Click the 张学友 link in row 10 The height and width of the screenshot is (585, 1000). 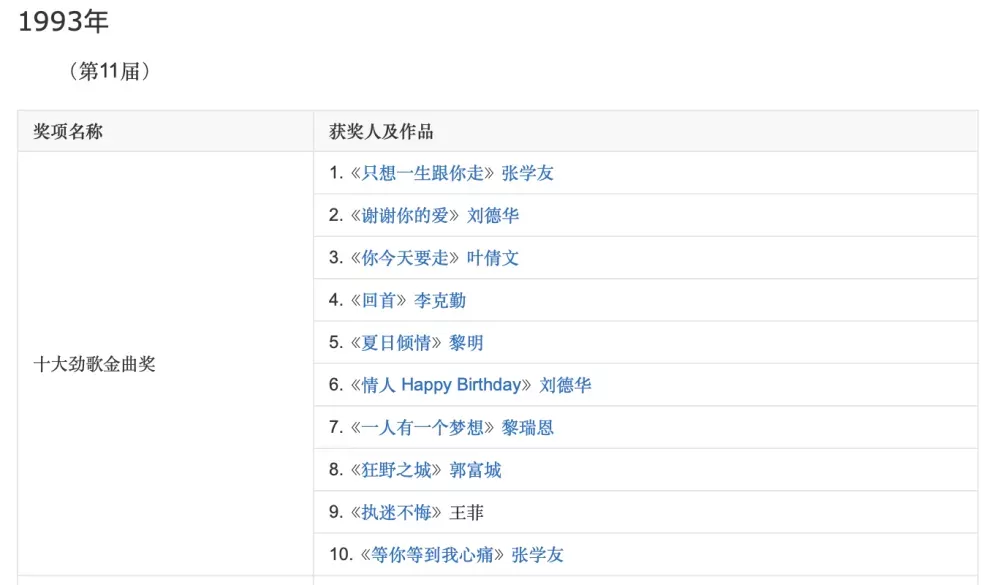[x=538, y=554]
